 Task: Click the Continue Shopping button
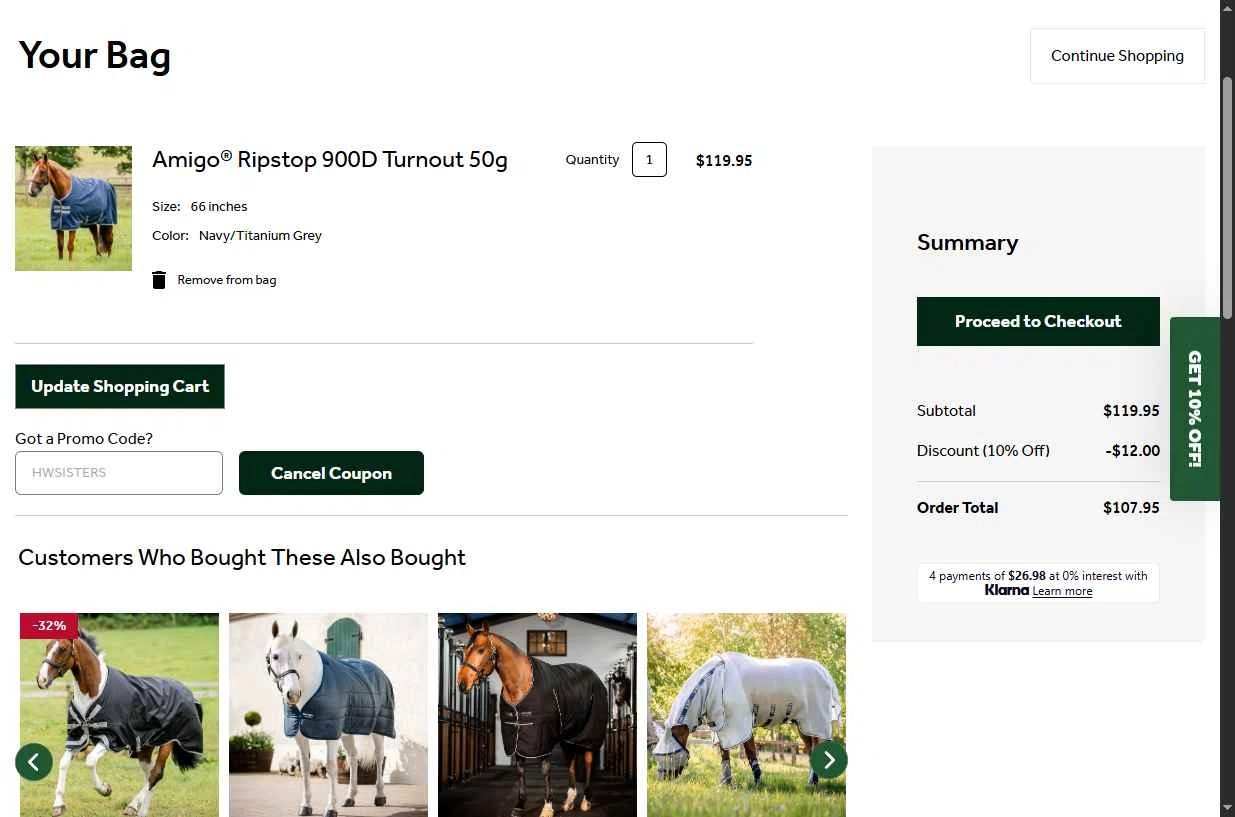1117,56
